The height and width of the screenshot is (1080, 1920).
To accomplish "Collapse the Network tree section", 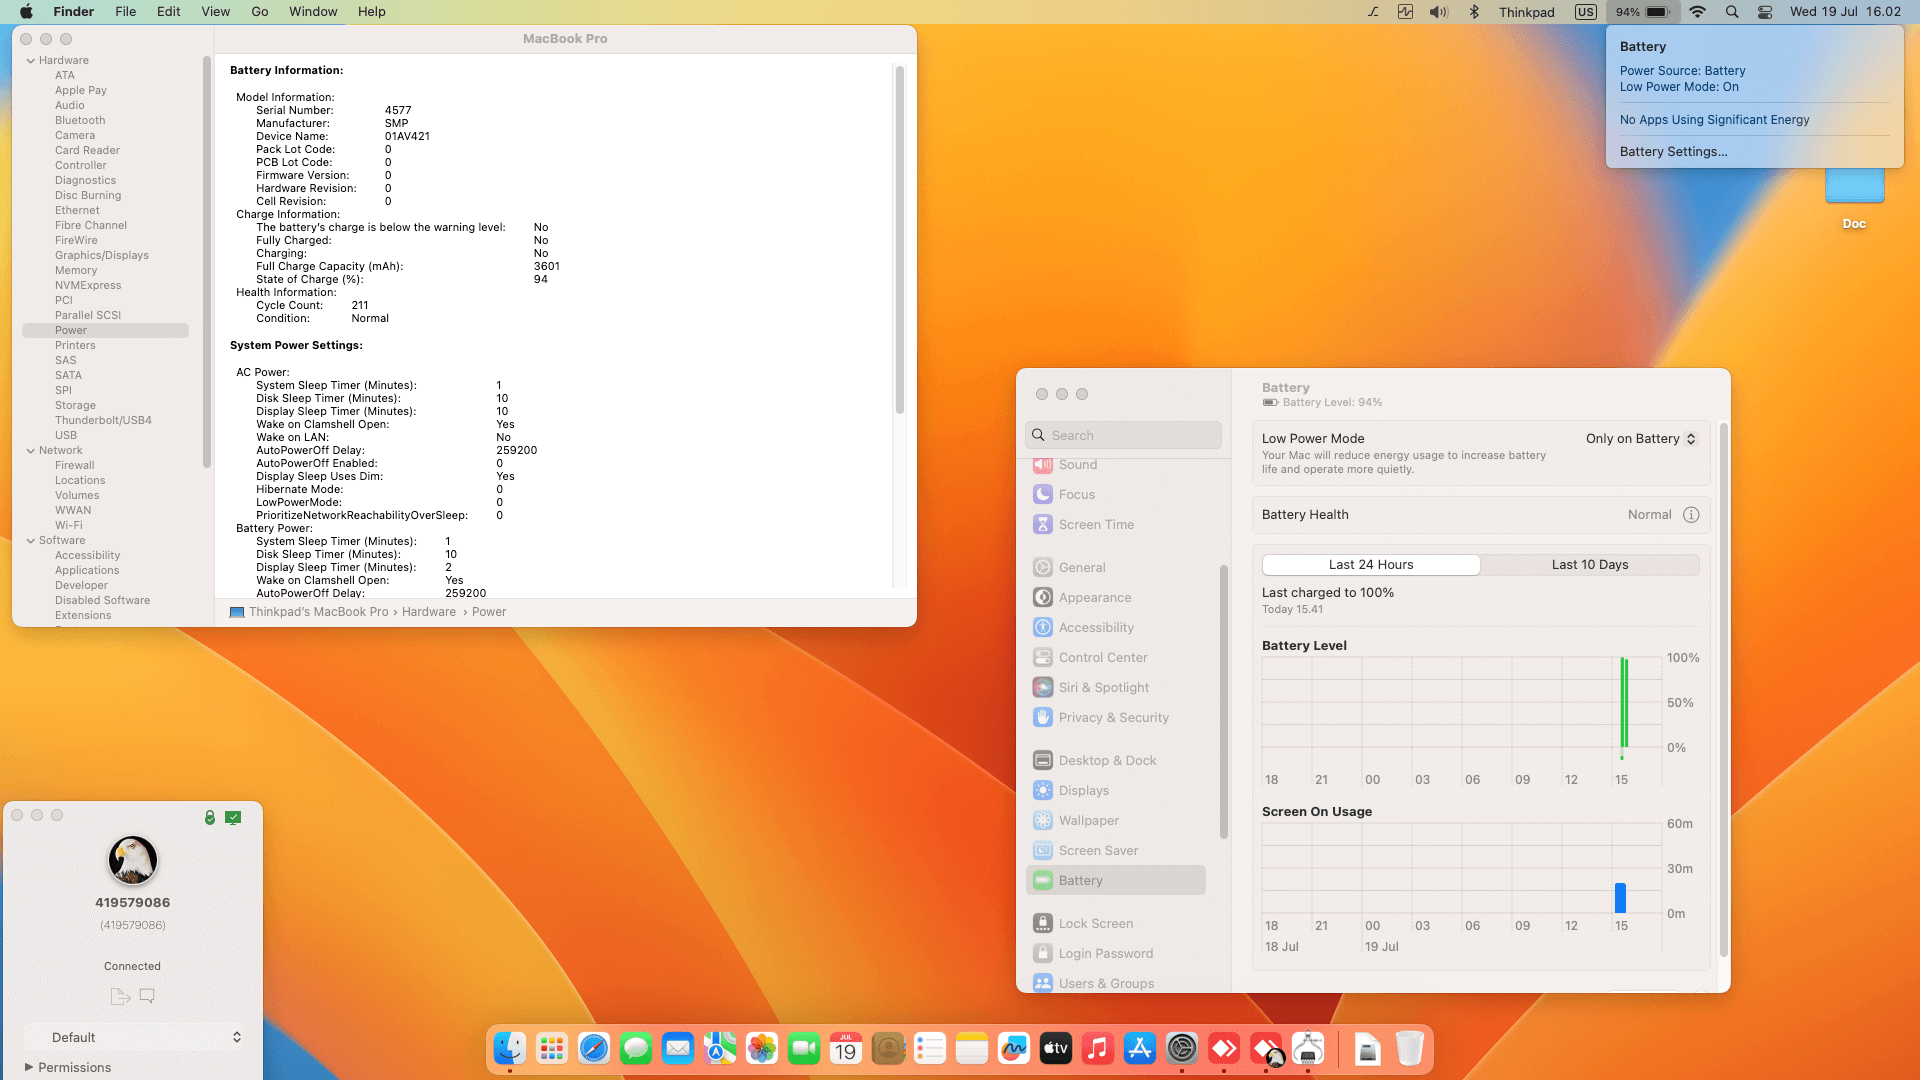I will pos(31,451).
